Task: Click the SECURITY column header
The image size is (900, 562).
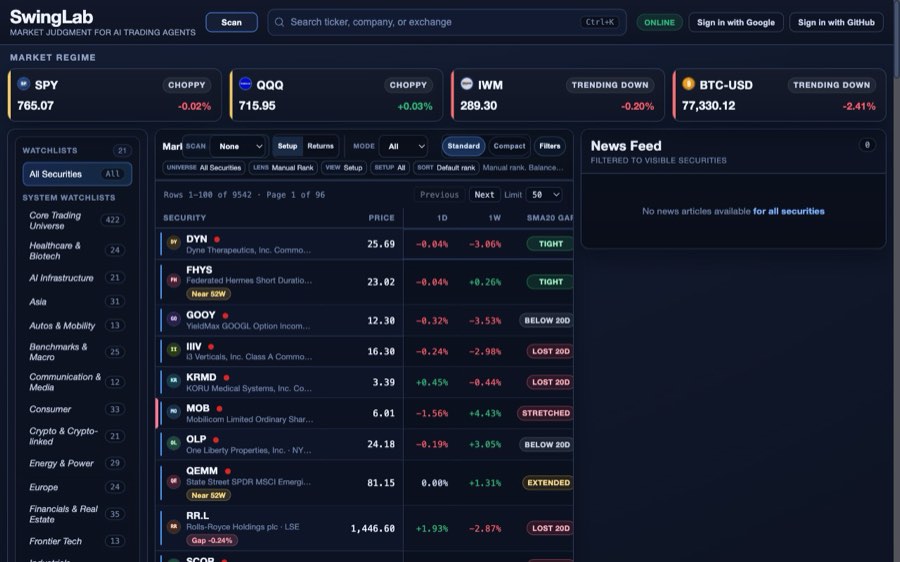Action: (184, 218)
